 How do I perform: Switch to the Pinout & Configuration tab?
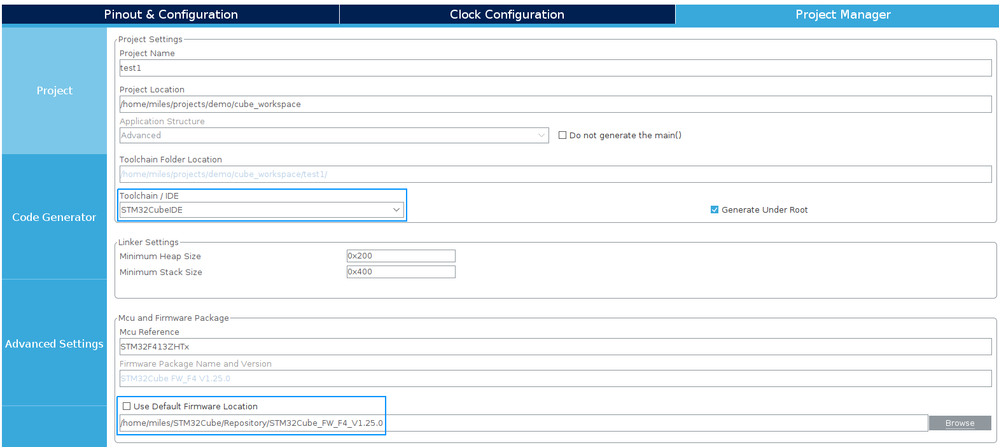(171, 15)
